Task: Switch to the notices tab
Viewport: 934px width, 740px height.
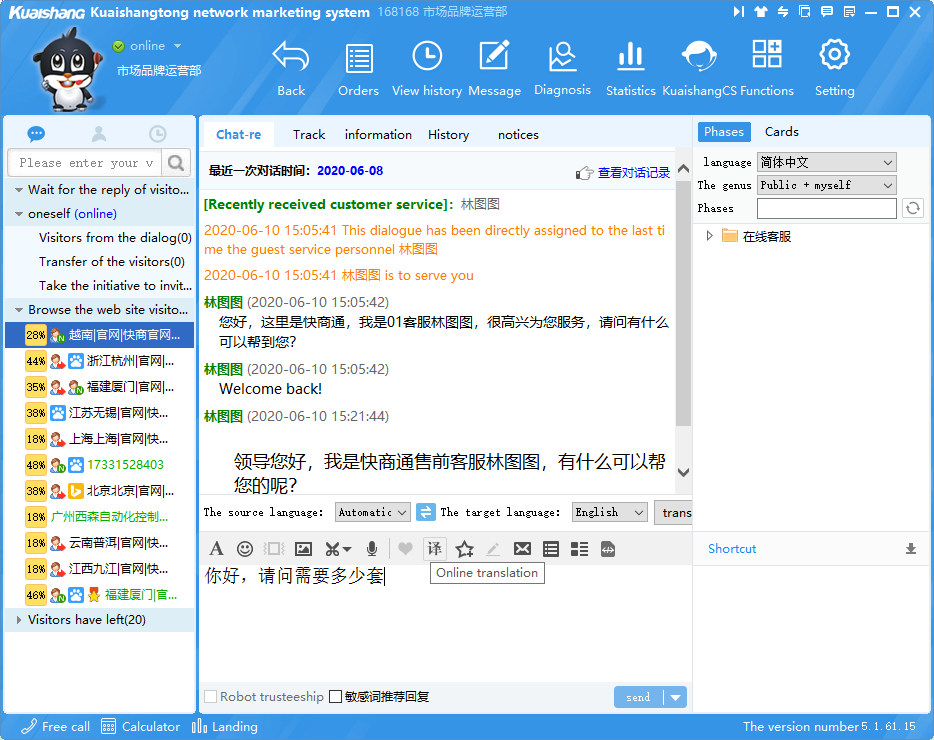Action: (518, 135)
